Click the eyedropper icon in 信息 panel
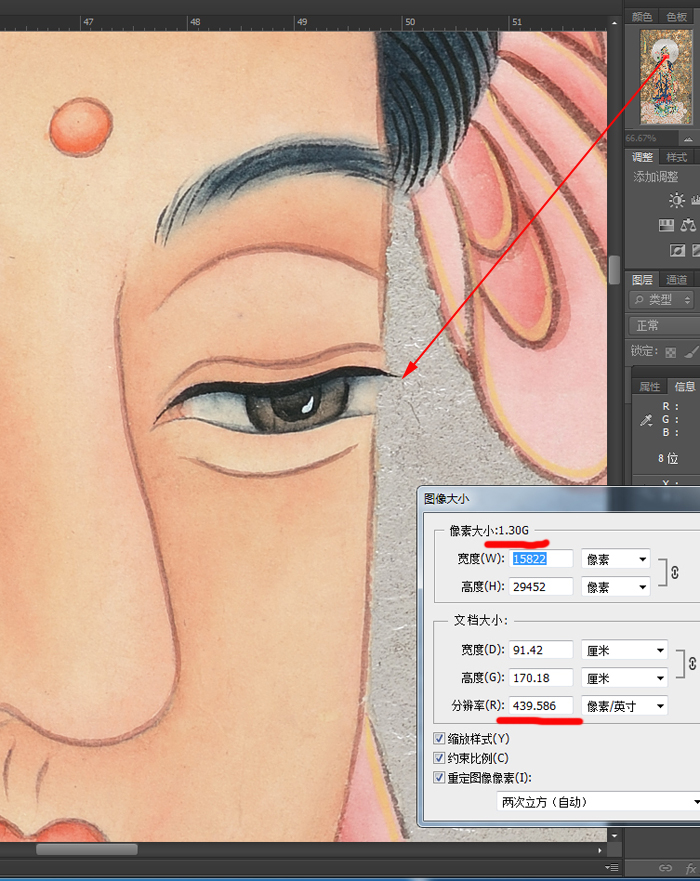The image size is (700, 881). click(646, 420)
